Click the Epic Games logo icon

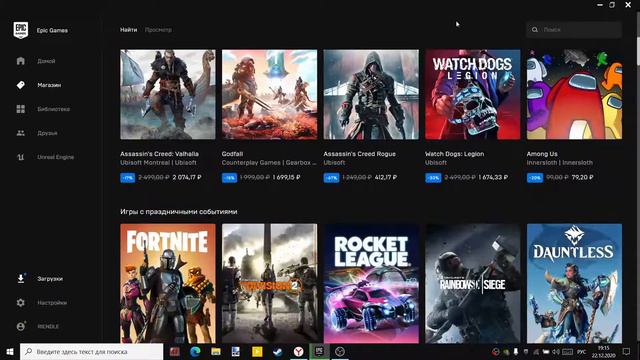coord(21,30)
